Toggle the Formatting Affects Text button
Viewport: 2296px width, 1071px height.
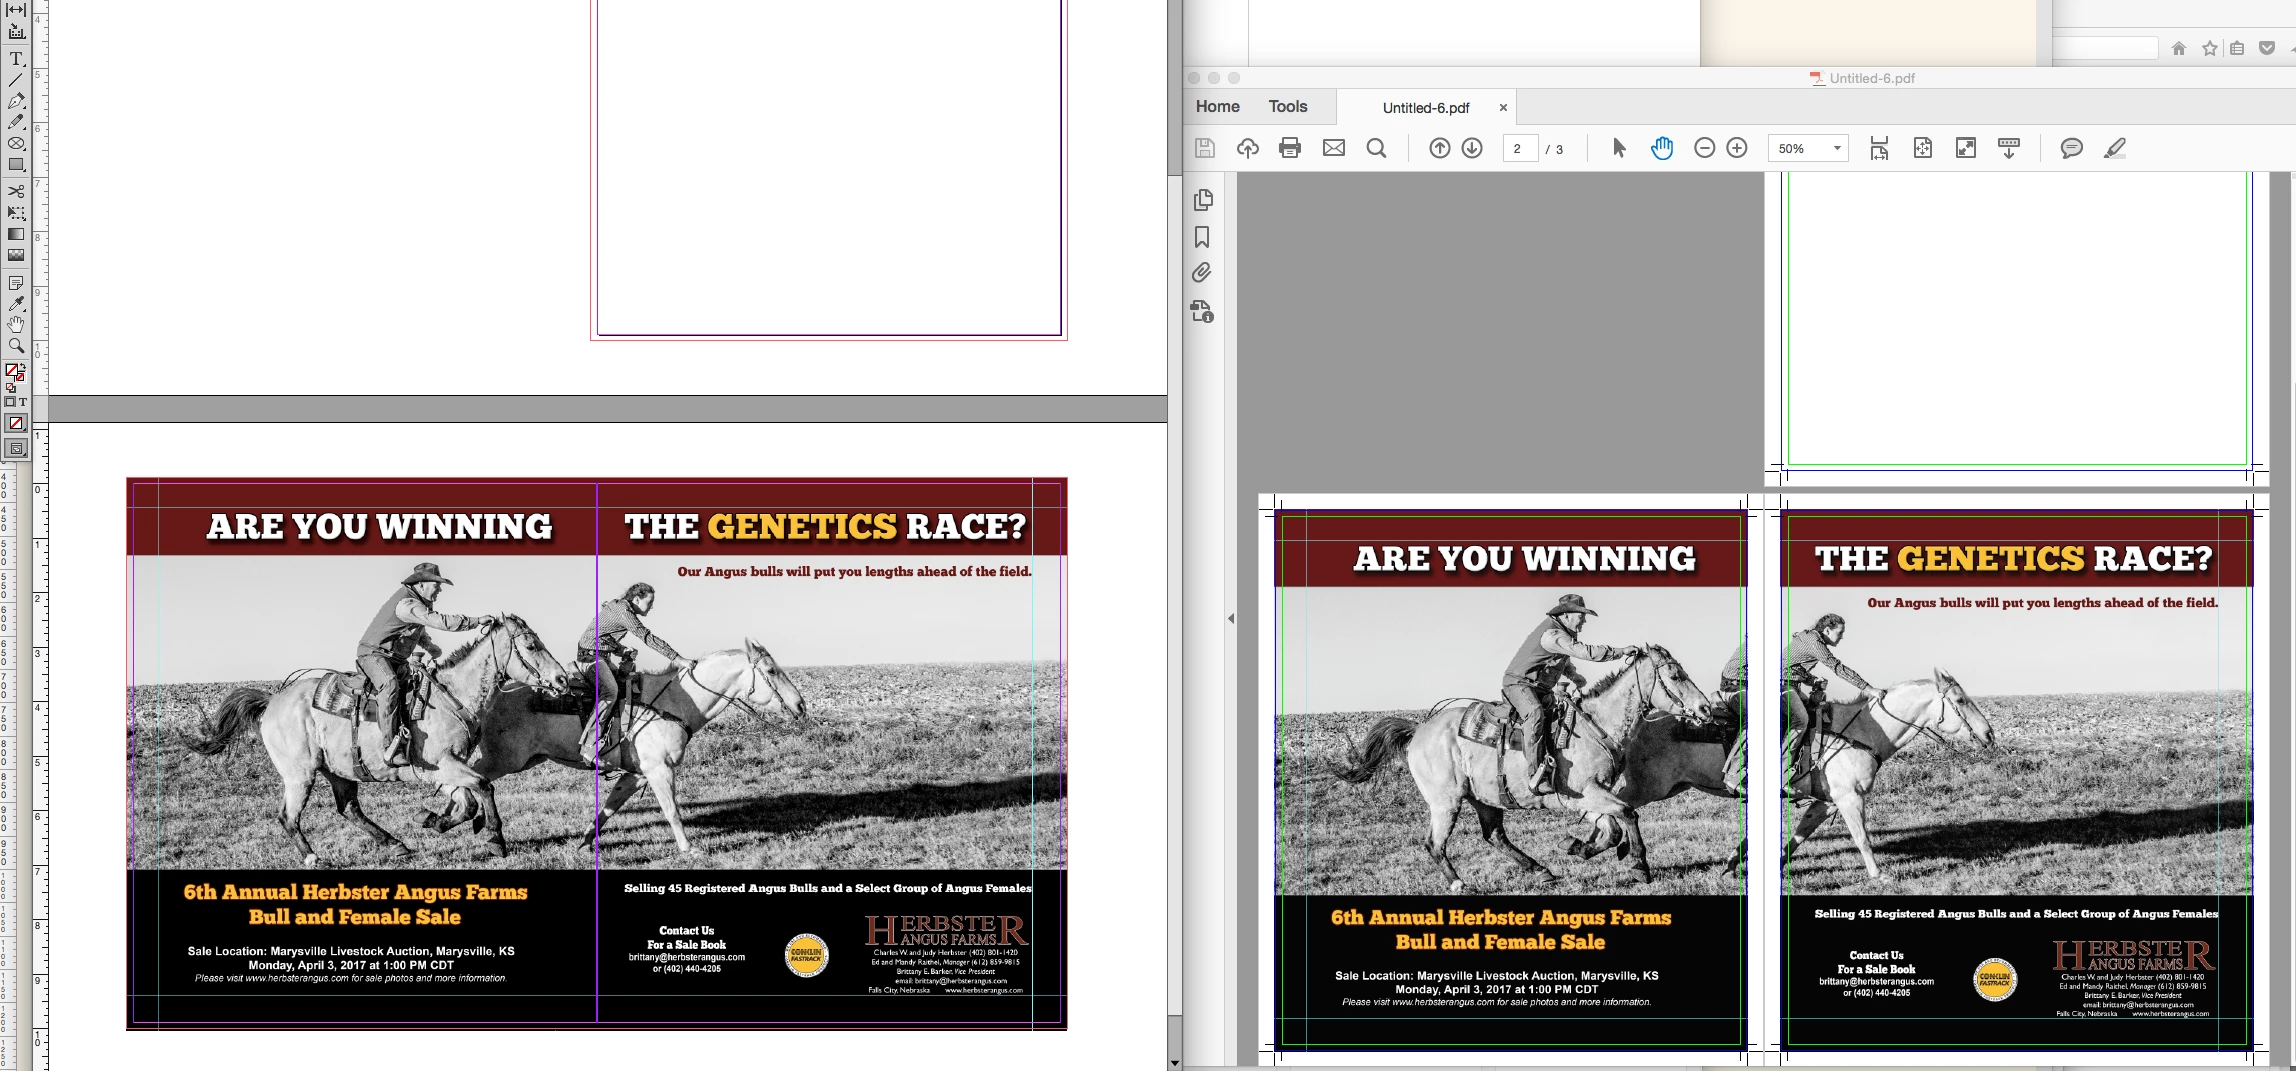tap(23, 402)
